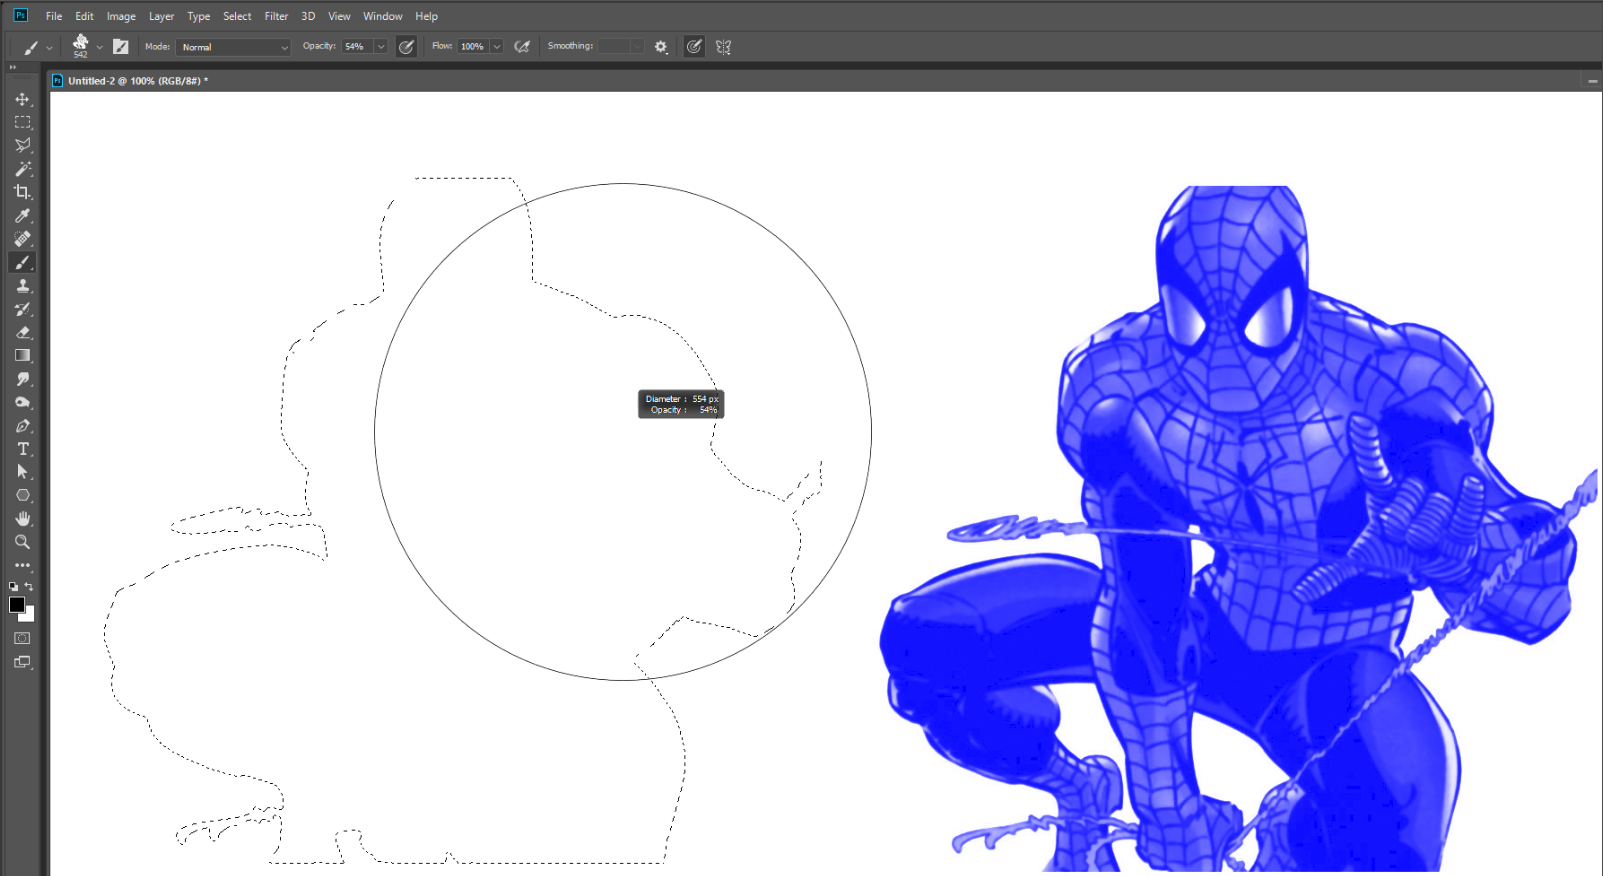This screenshot has width=1603, height=876.
Task: Select the Magic Wand tool
Action: tap(22, 169)
